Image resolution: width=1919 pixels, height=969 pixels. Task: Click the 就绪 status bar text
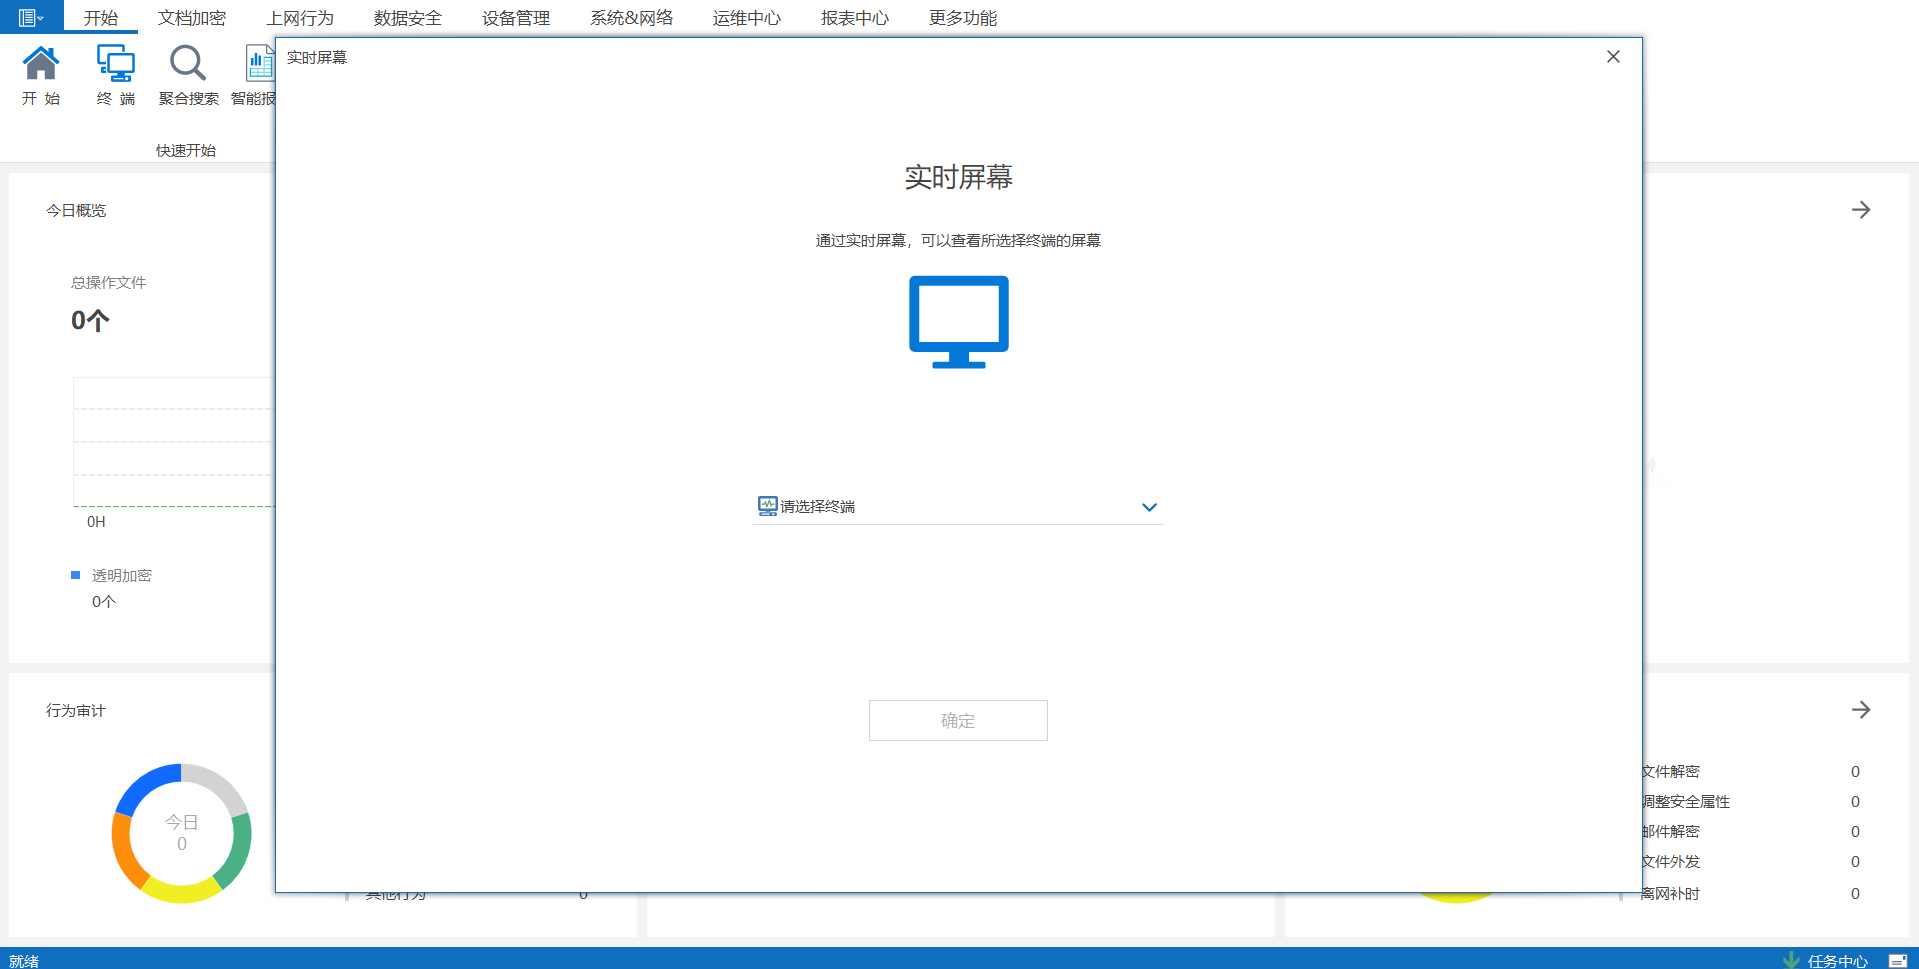[x=24, y=961]
